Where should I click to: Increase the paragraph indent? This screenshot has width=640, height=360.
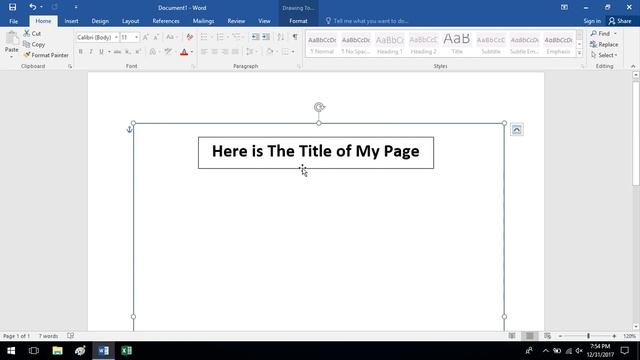[x=266, y=37]
